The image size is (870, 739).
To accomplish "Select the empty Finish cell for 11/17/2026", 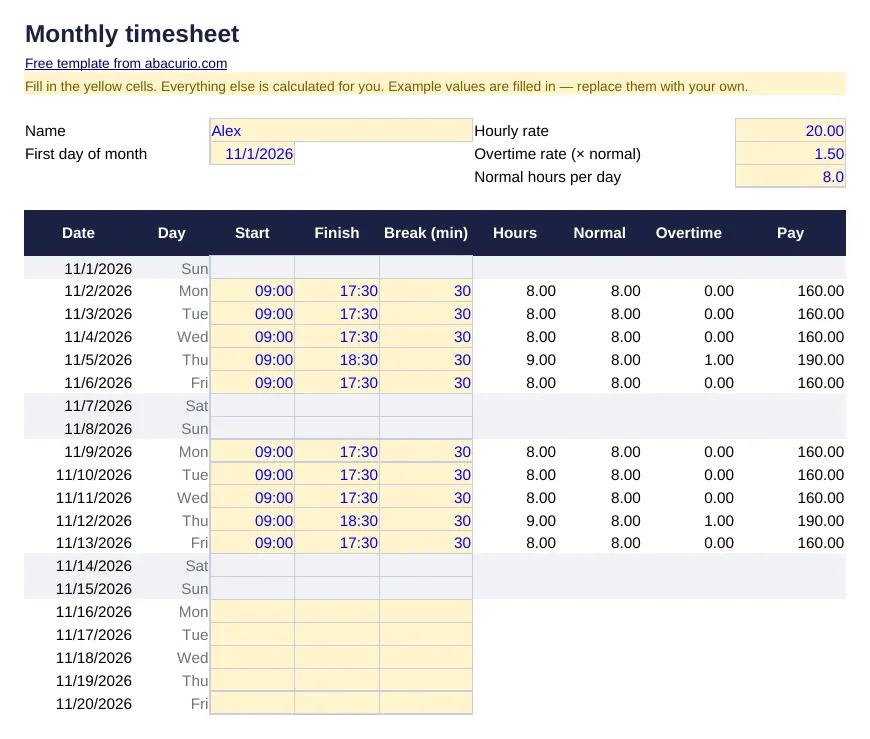I will (x=337, y=635).
